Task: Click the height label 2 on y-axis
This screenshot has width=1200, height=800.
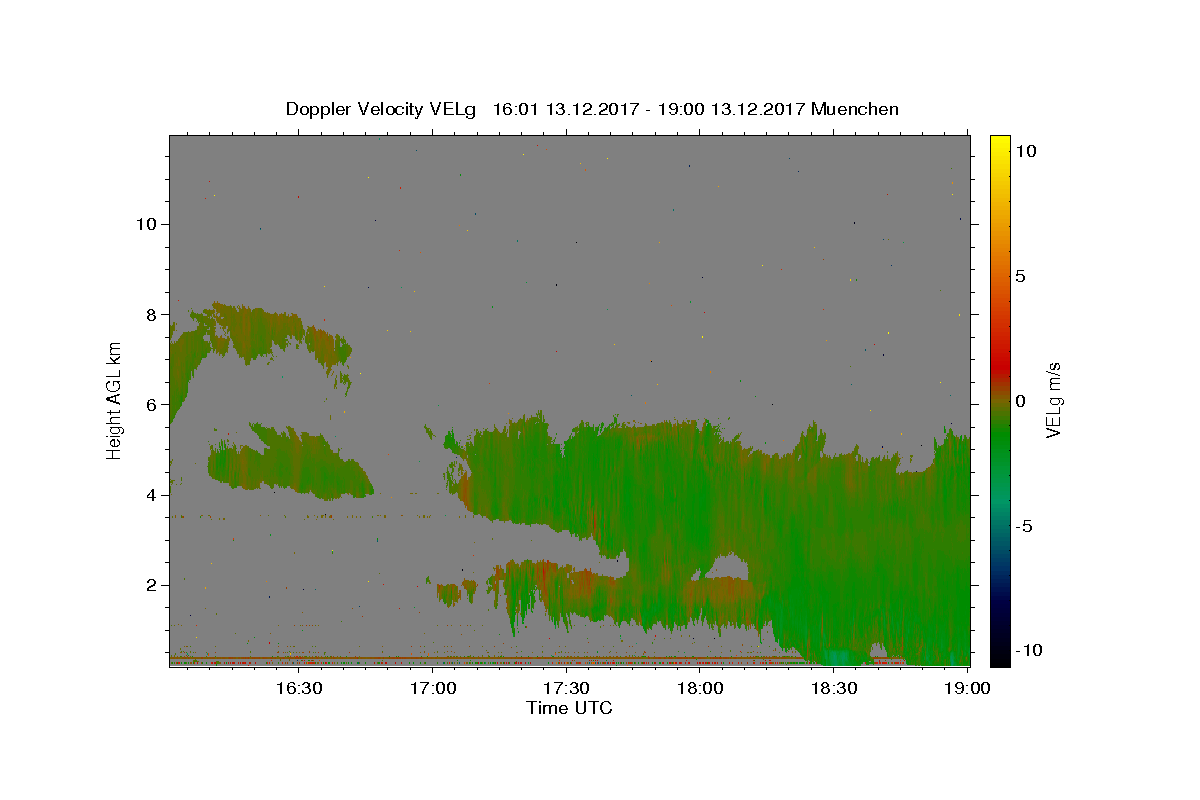Action: (x=150, y=585)
